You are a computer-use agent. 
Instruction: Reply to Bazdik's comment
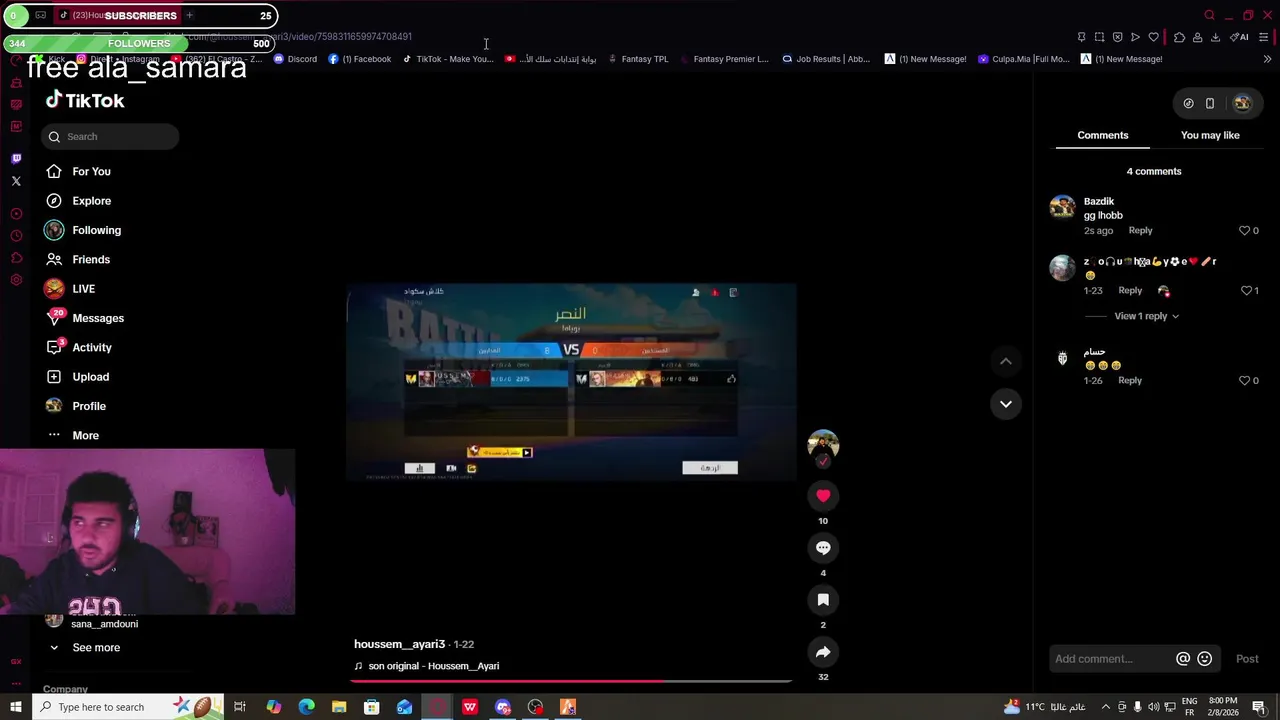(x=1140, y=230)
